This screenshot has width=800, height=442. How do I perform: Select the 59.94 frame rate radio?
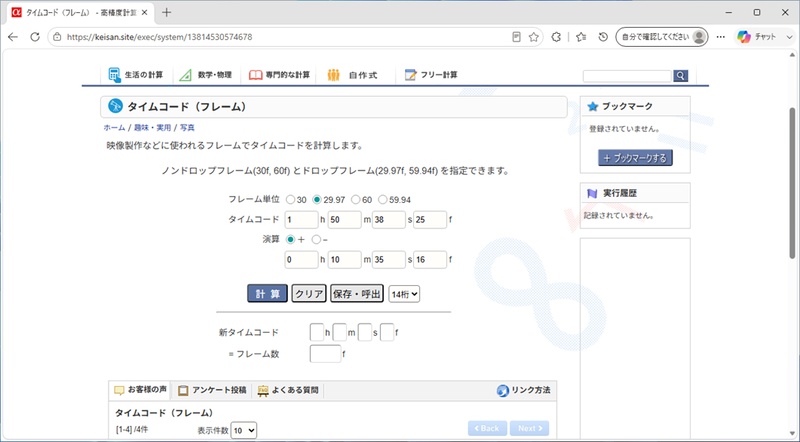[x=383, y=200]
